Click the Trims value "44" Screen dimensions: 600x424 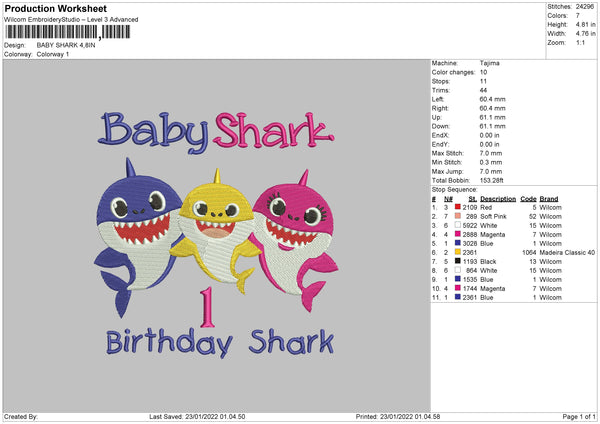click(483, 90)
